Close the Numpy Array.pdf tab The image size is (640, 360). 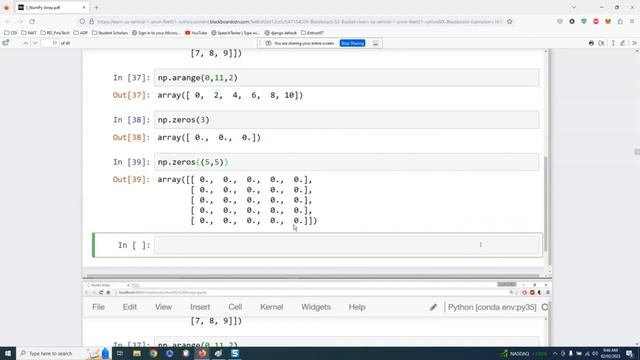[x=84, y=7]
